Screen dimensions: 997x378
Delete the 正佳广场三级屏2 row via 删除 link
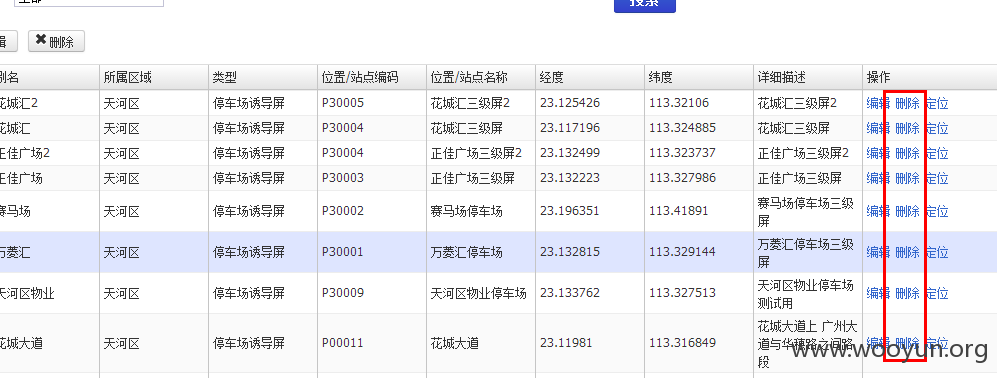(907, 153)
